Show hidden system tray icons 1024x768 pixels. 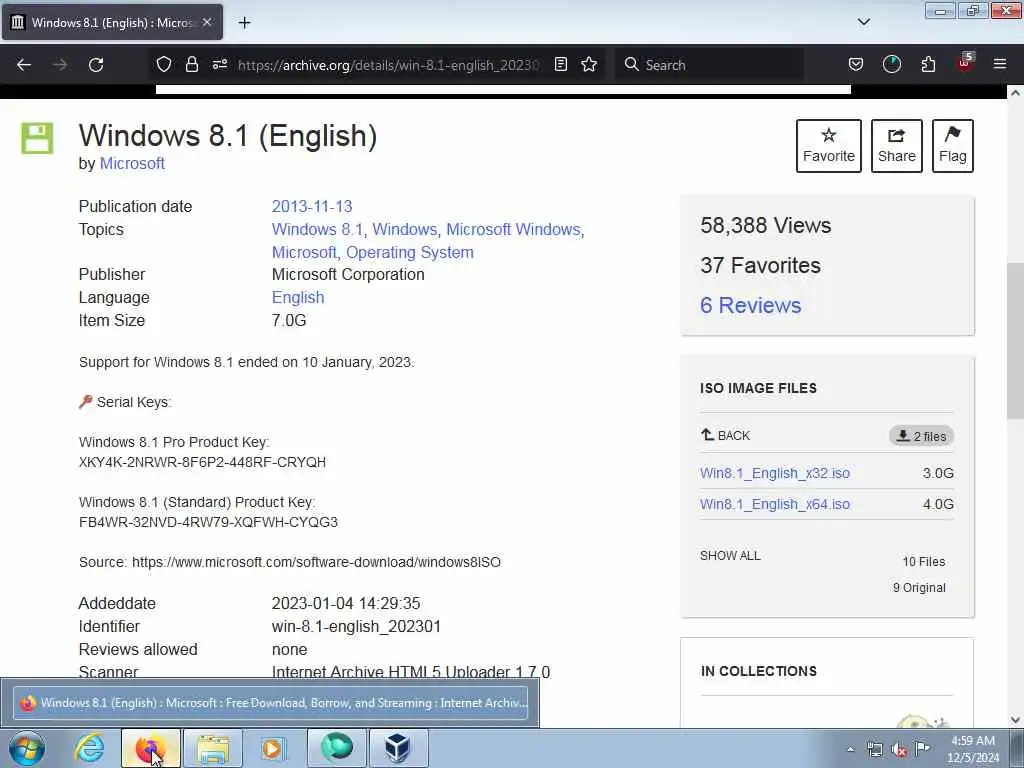(x=850, y=749)
